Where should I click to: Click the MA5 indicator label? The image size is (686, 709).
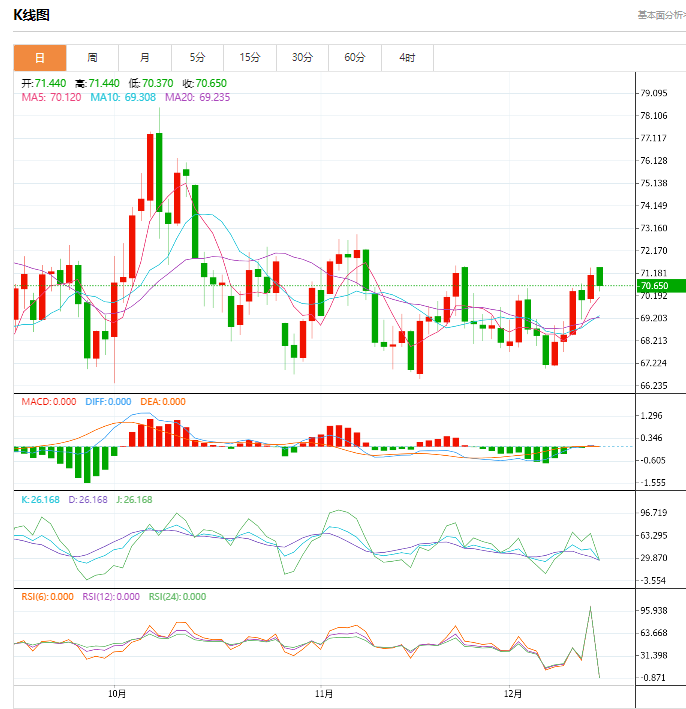tap(51, 97)
